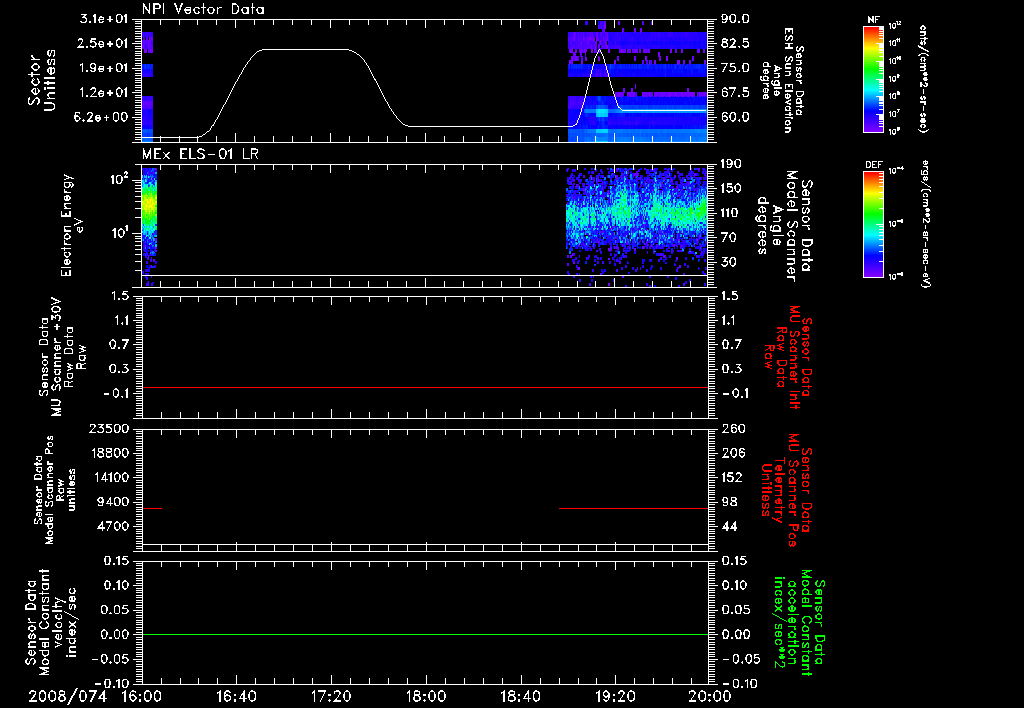Click the '2008/074' date label
The image size is (1024, 708).
point(67,696)
